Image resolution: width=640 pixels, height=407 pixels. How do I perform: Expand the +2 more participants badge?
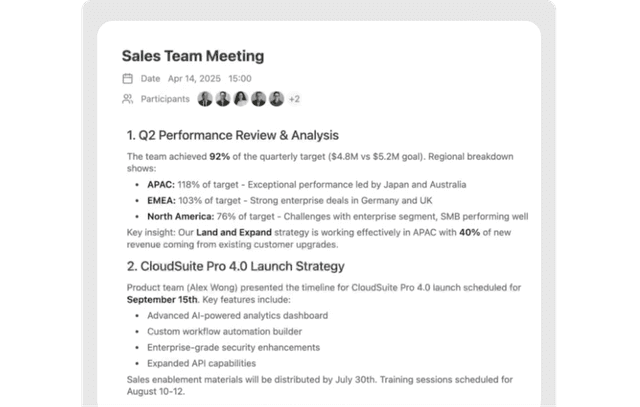(x=294, y=99)
